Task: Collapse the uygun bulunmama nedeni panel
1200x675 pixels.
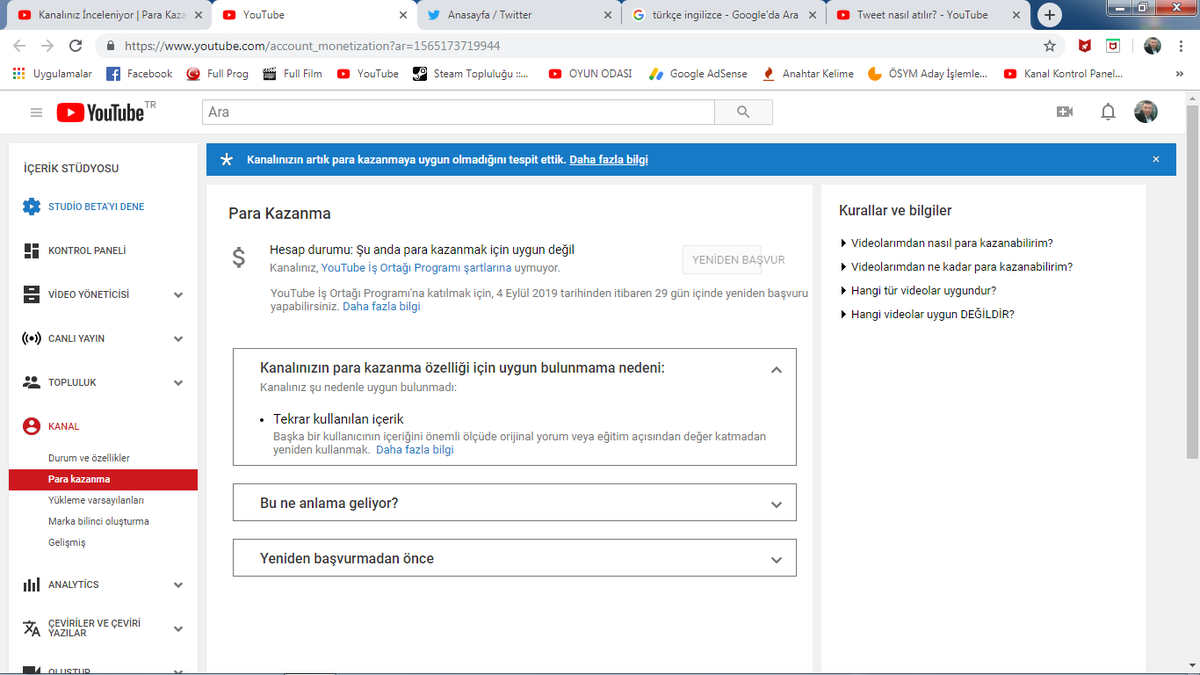Action: [x=776, y=369]
